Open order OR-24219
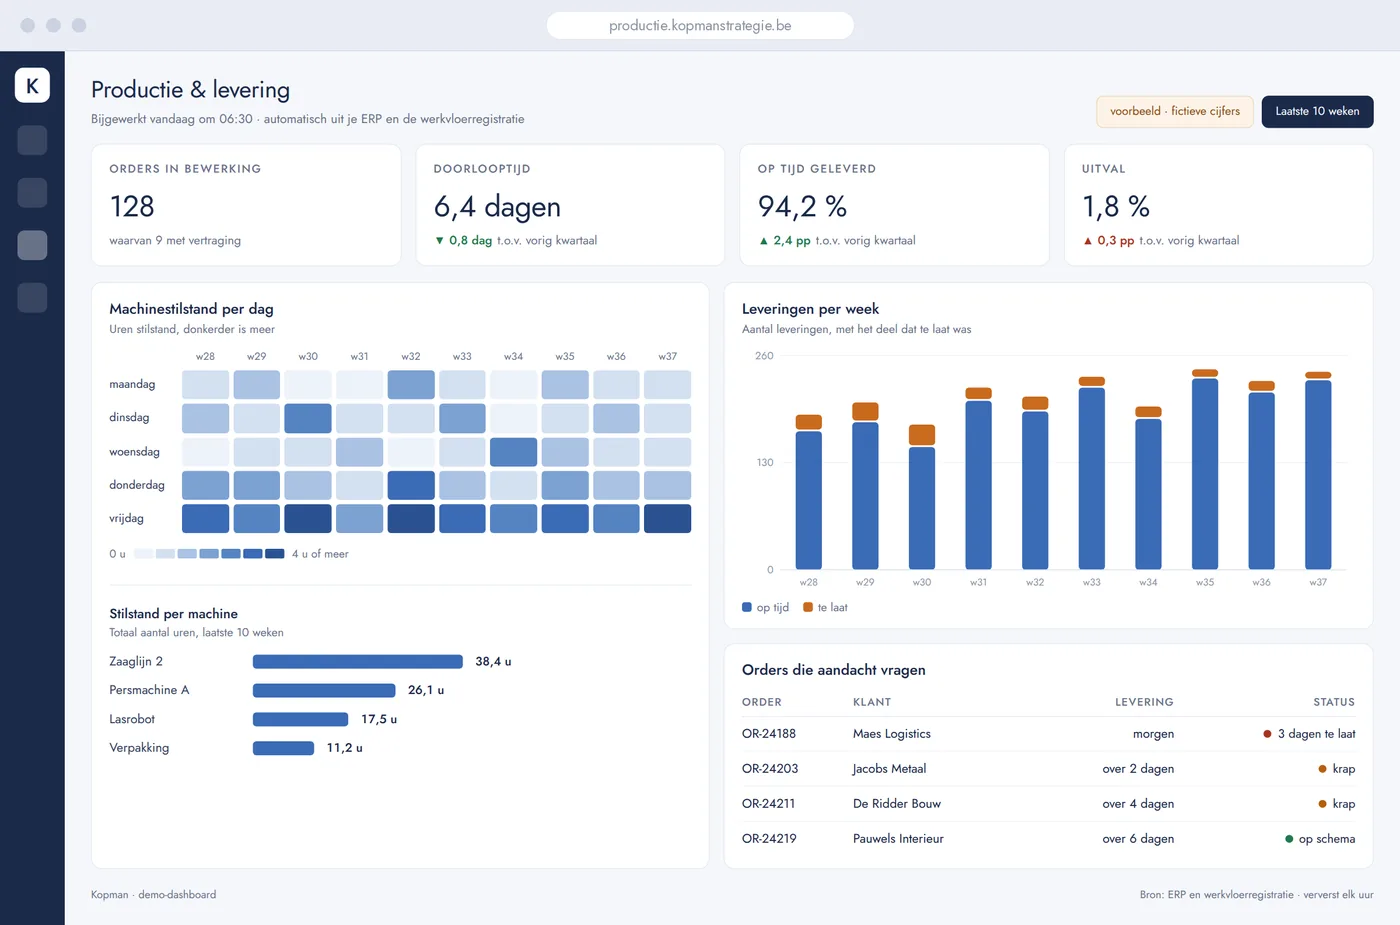Screen dimensions: 1400x925 coord(769,839)
